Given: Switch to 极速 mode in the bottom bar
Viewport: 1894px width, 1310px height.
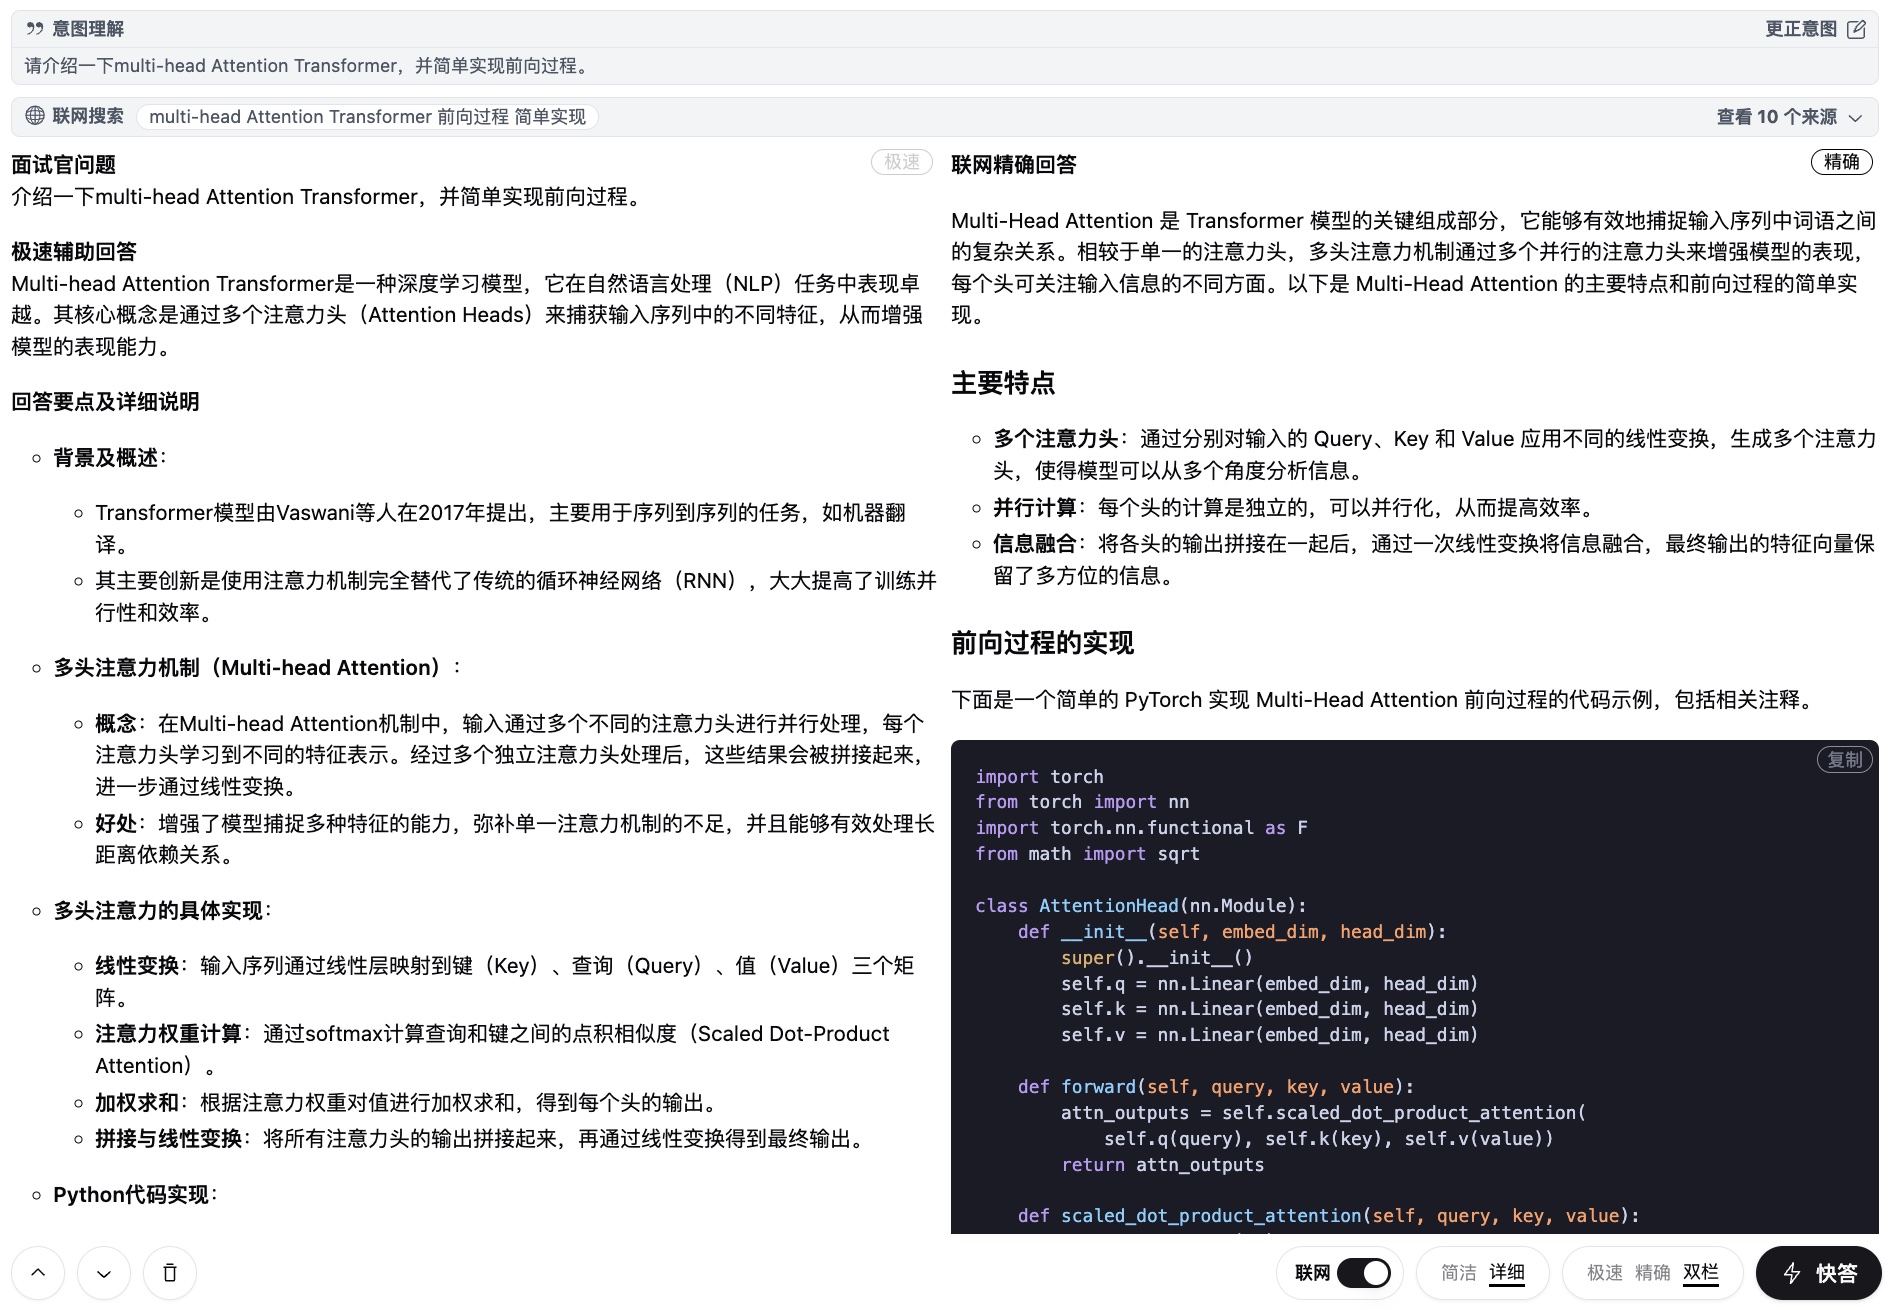Looking at the screenshot, I should pyautogui.click(x=1605, y=1273).
